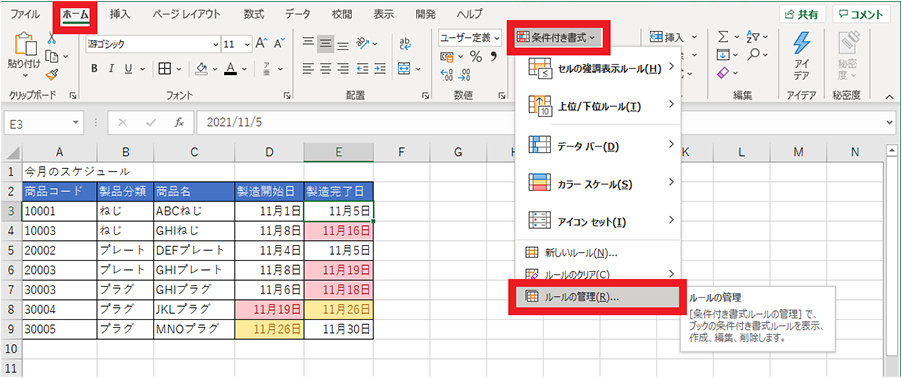Open the font size 11 dropdown
Image resolution: width=902 pixels, height=378 pixels.
[247, 44]
